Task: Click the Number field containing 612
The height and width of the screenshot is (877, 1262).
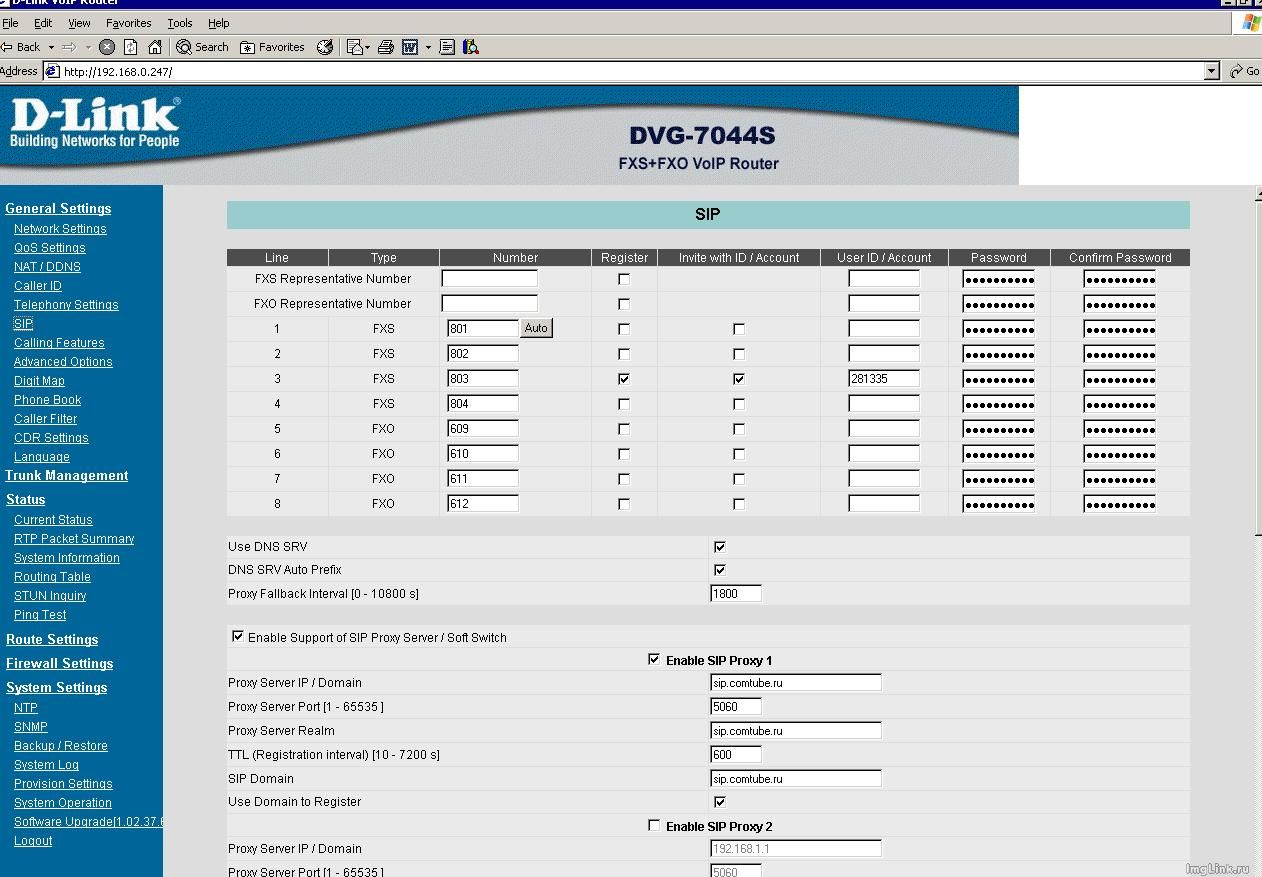Action: pos(483,504)
